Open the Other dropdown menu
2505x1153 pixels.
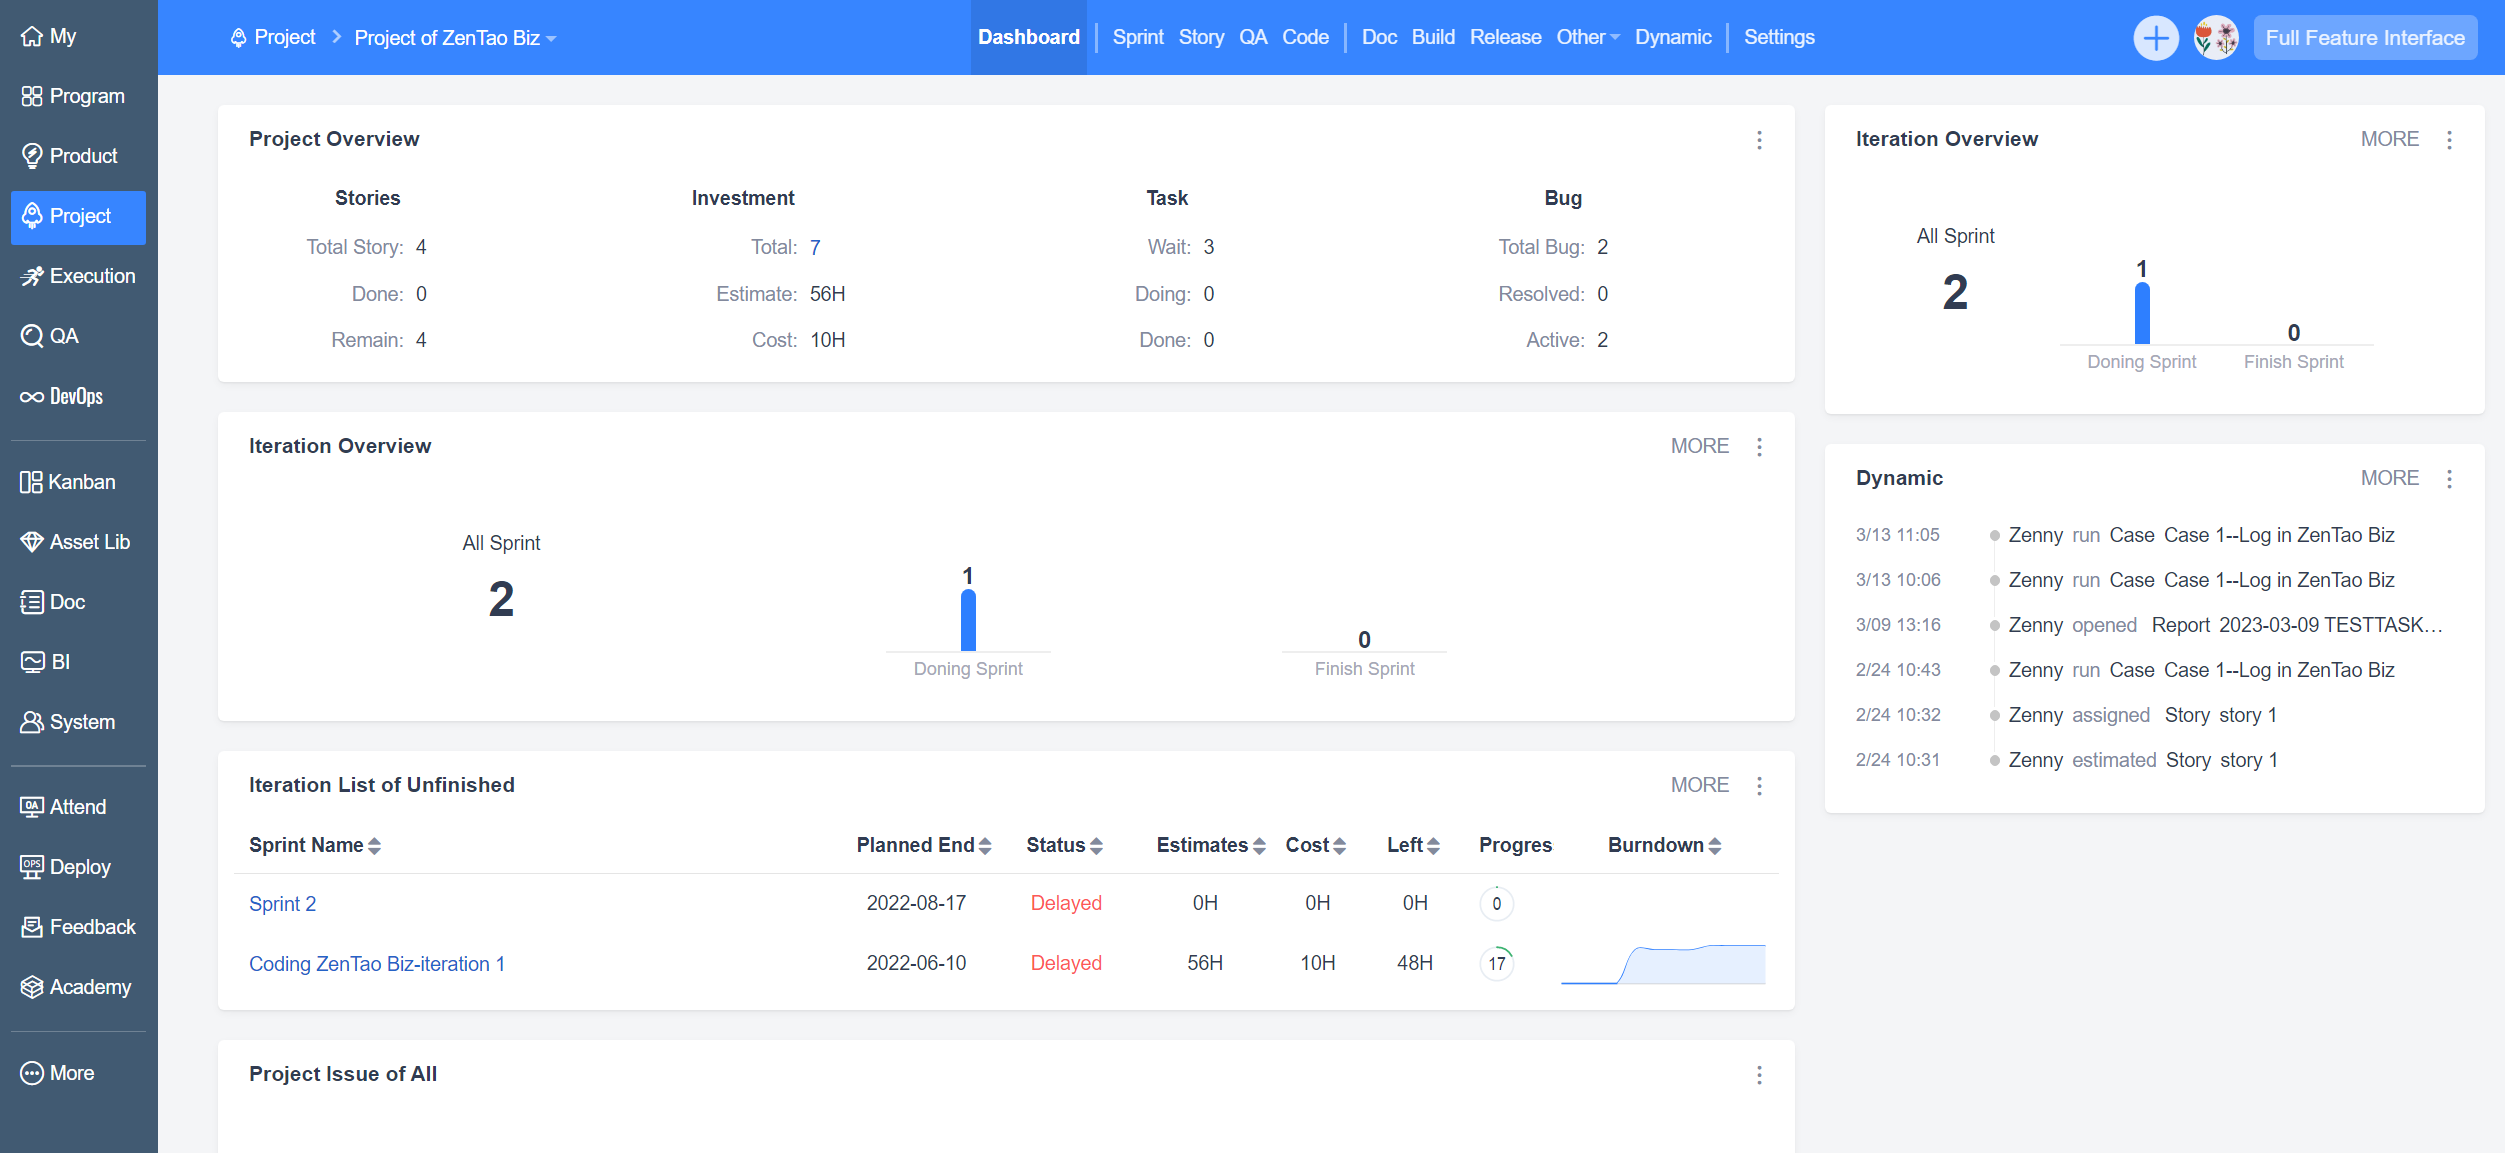click(1586, 37)
